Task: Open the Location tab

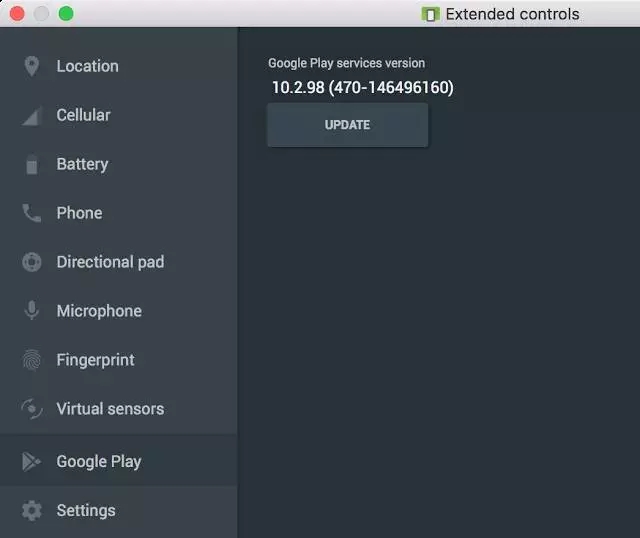Action: coord(87,66)
